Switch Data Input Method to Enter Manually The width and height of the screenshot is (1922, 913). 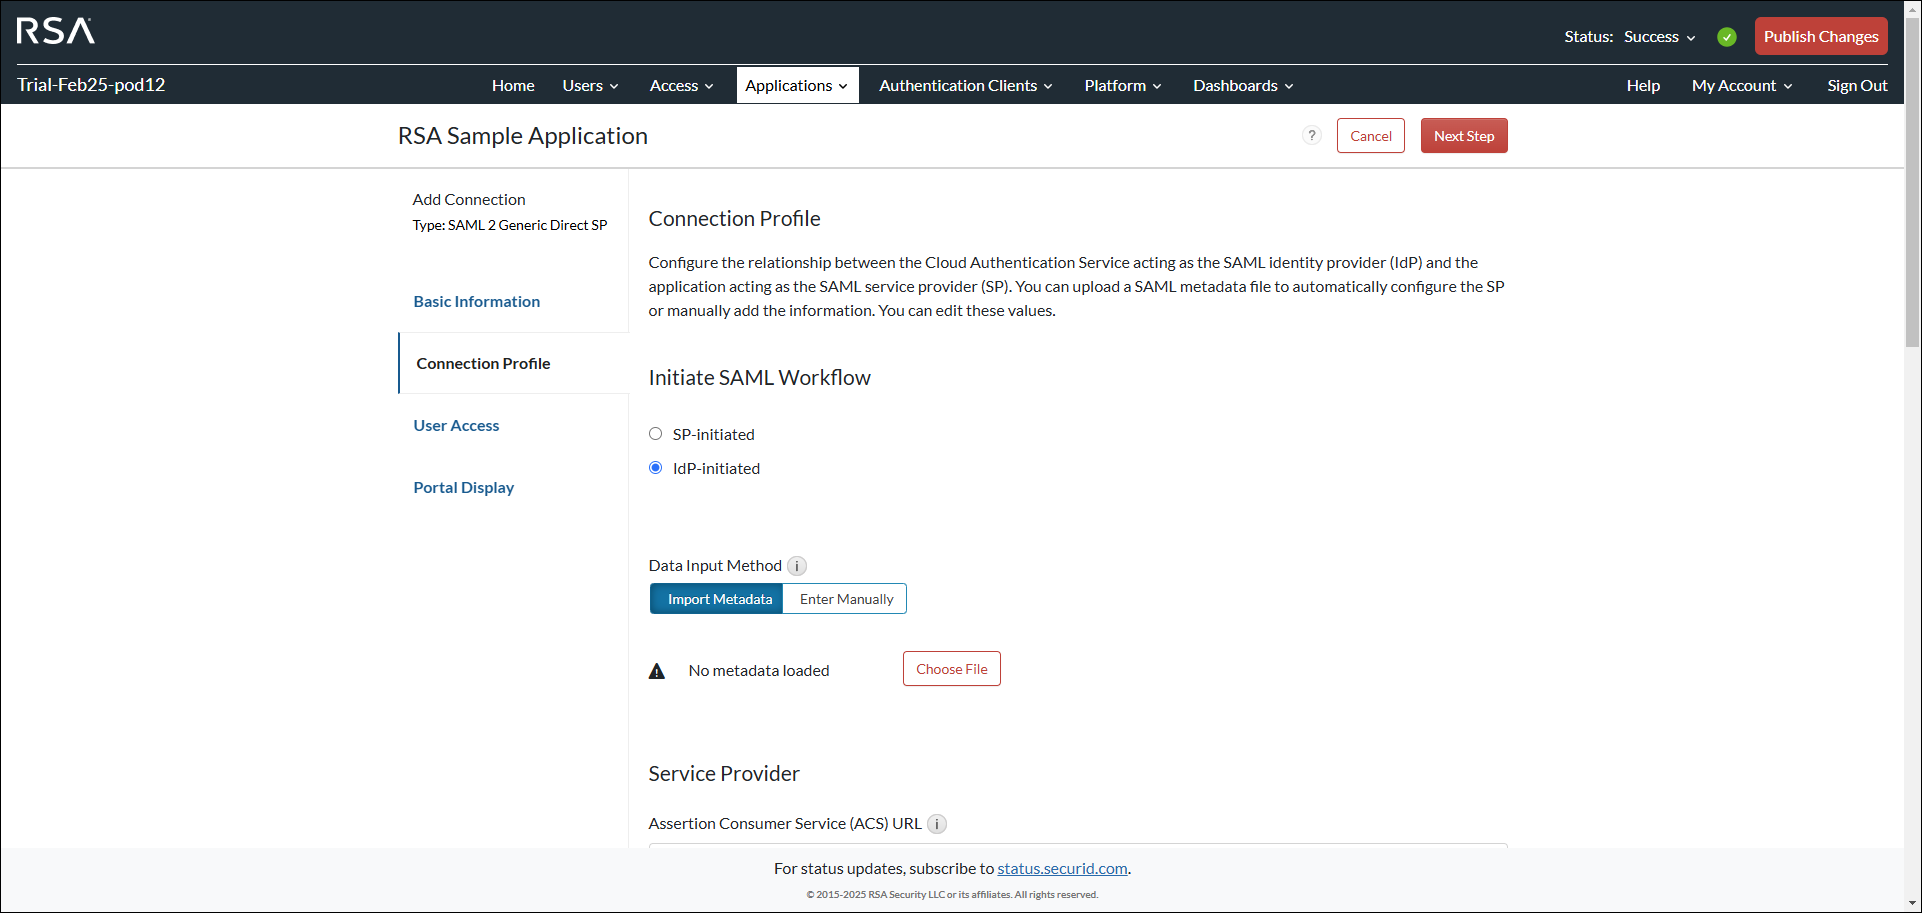tap(845, 598)
